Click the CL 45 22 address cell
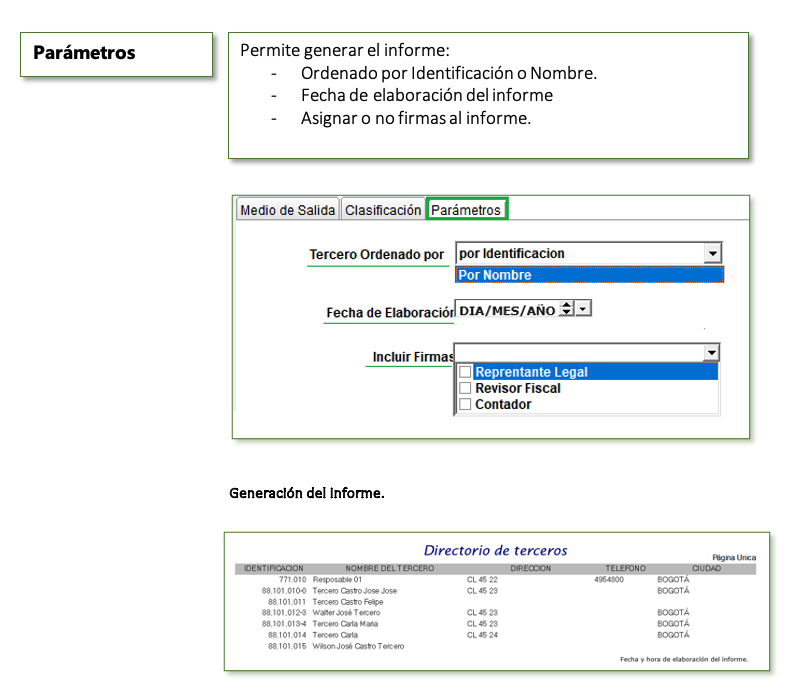Viewport: 786px width, 698px height. [482, 580]
